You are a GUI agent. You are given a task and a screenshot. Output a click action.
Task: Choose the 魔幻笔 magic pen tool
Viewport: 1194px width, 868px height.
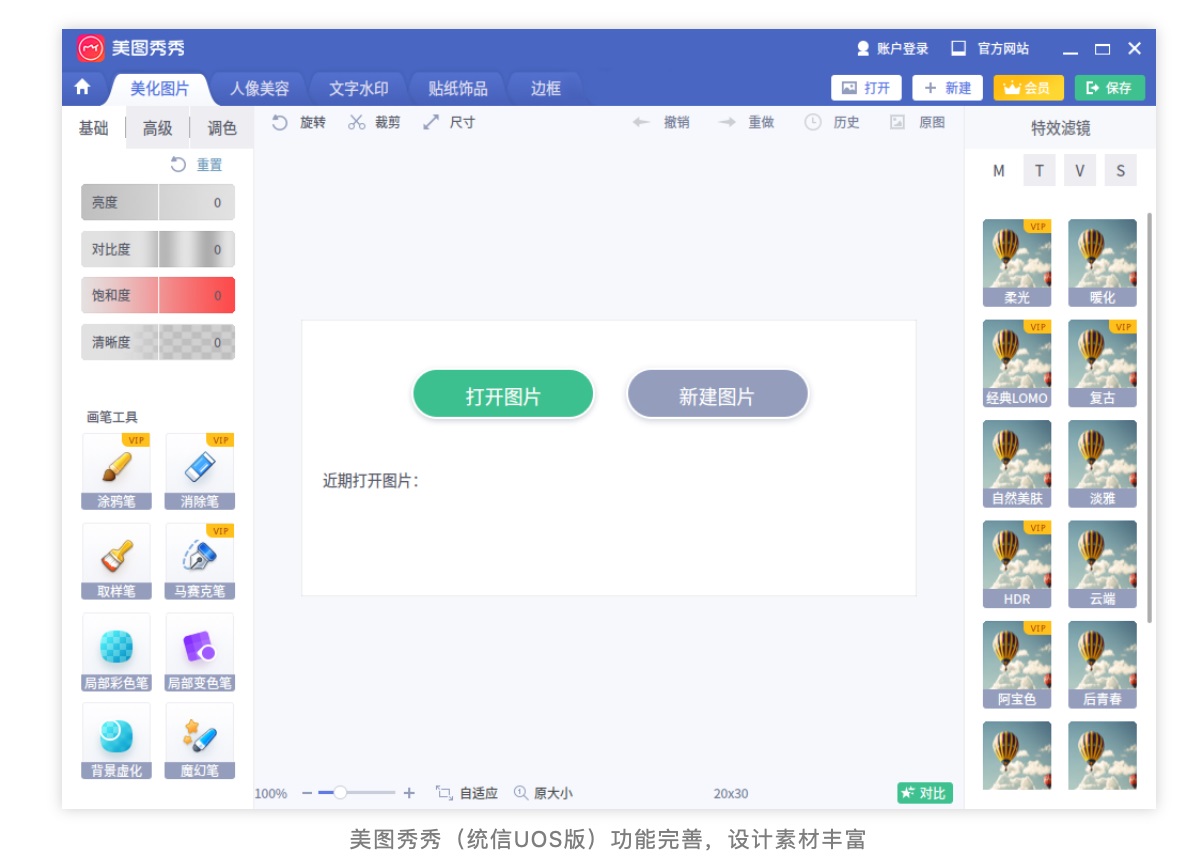click(200, 741)
